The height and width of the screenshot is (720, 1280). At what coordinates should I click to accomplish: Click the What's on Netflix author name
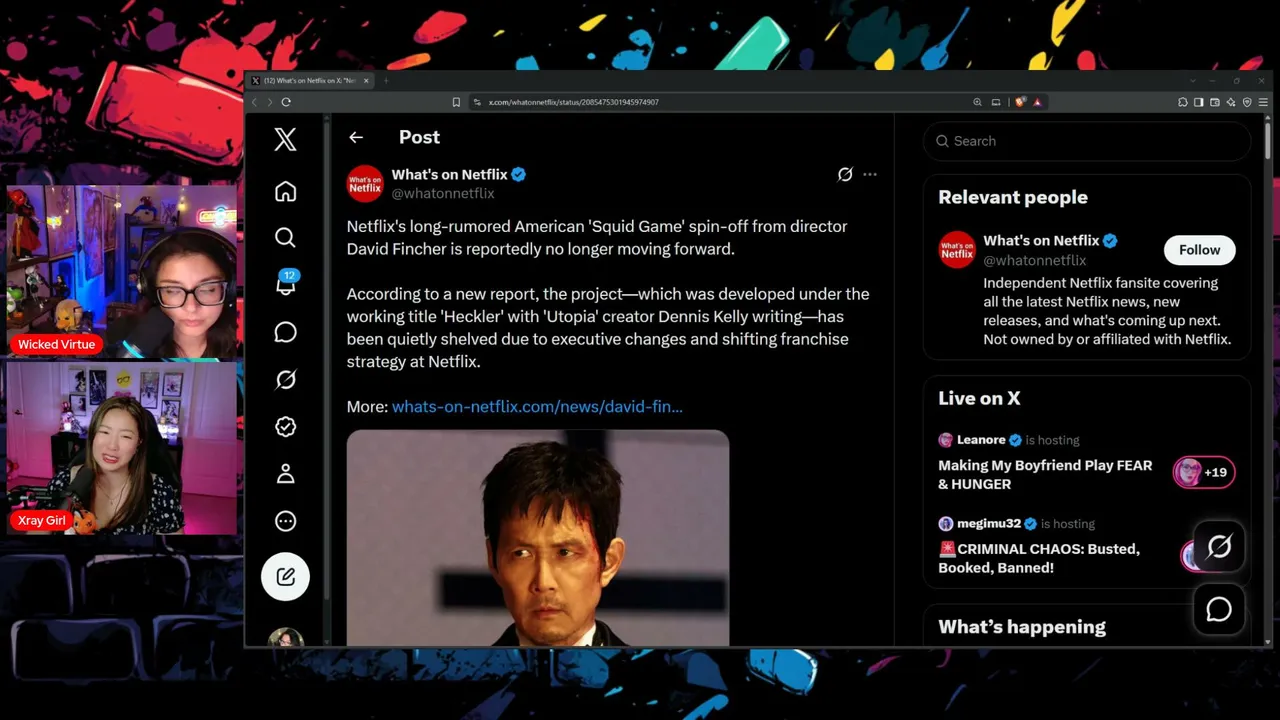coord(449,174)
